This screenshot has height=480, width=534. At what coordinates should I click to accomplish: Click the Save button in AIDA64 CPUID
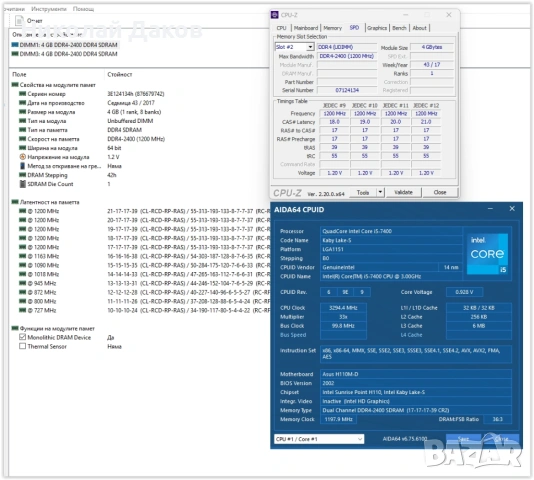tap(463, 439)
